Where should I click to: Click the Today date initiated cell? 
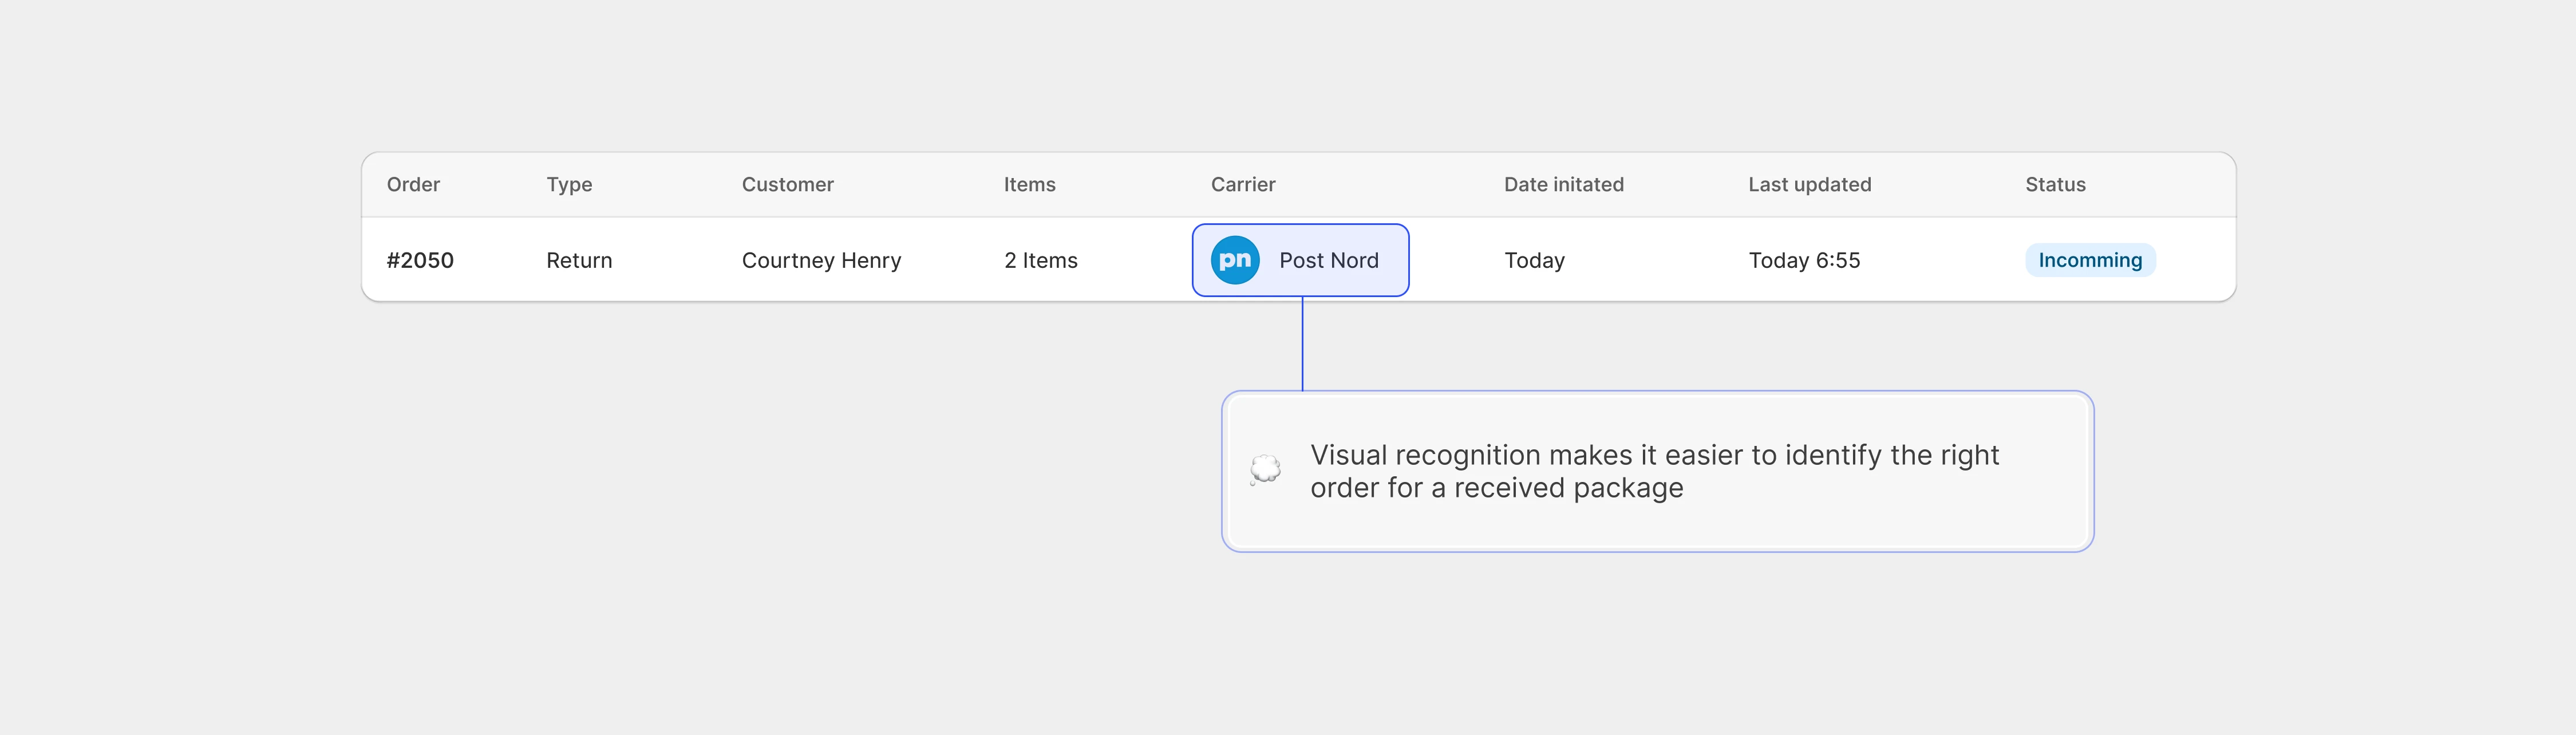pos(1534,261)
